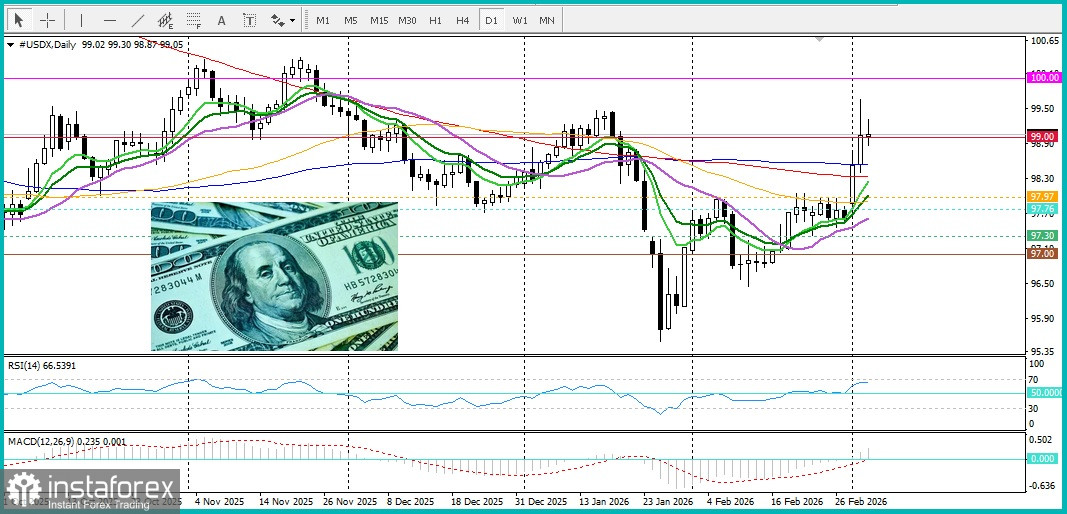
Task: Click the 4 Nov 2025 date label
Action: (218, 501)
